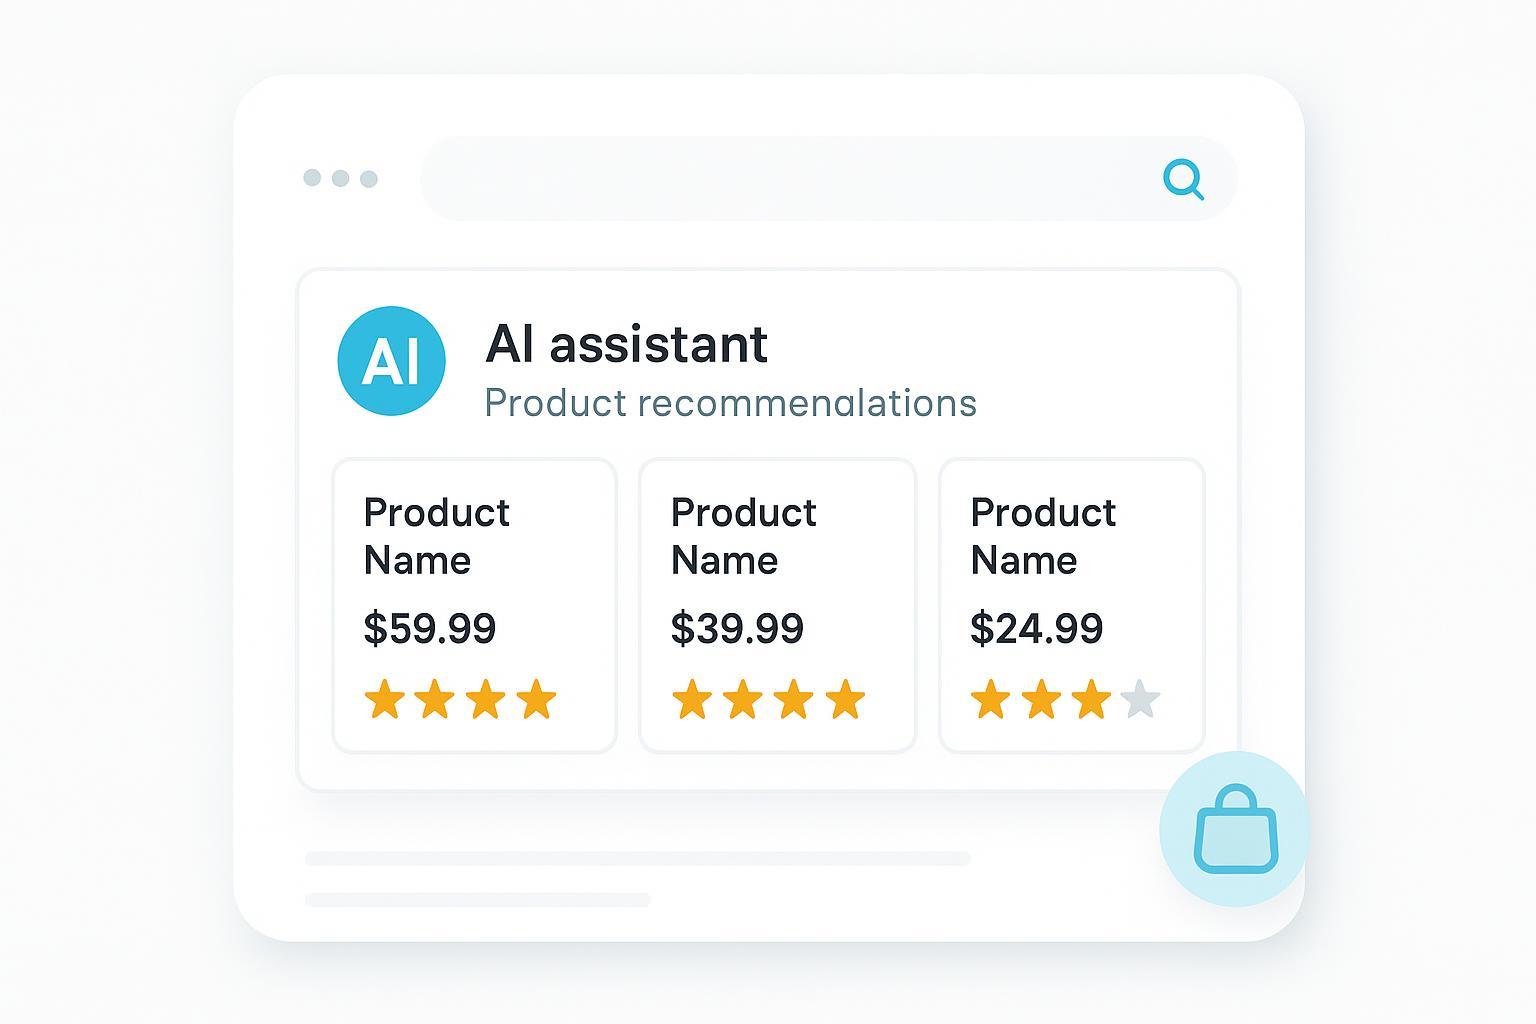Click the second star of the $39.99 product
The width and height of the screenshot is (1536, 1024).
tap(743, 700)
